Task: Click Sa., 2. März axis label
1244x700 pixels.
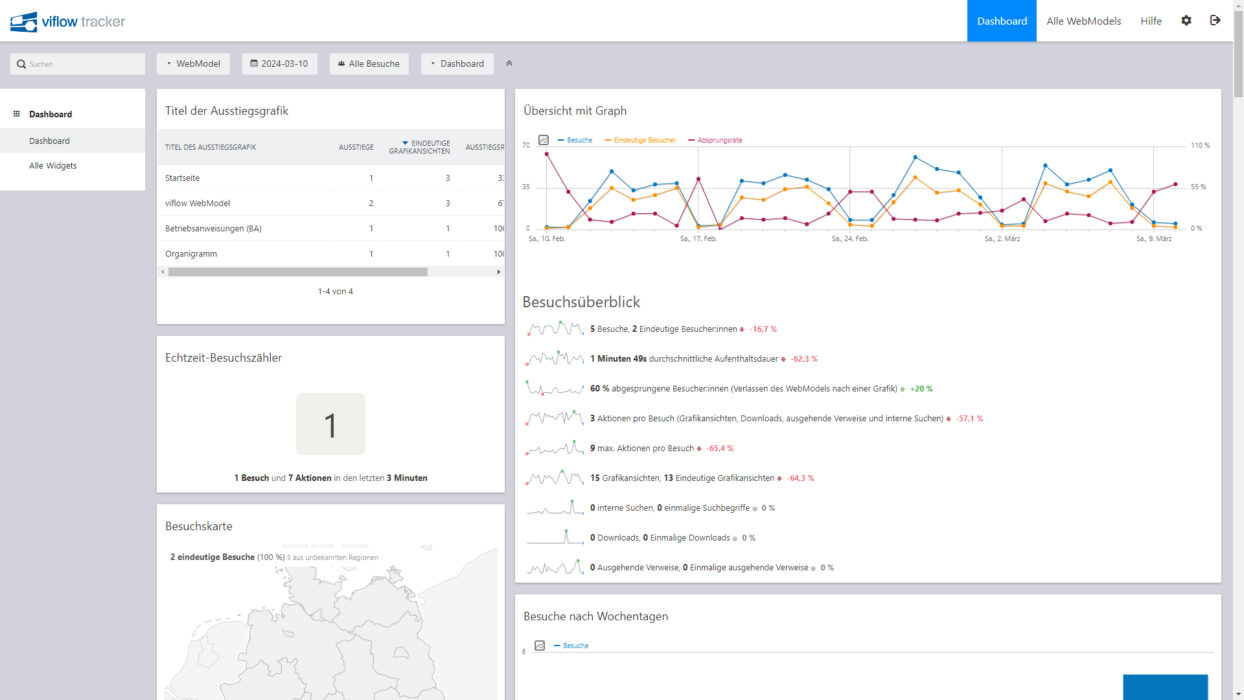Action: coord(1001,239)
